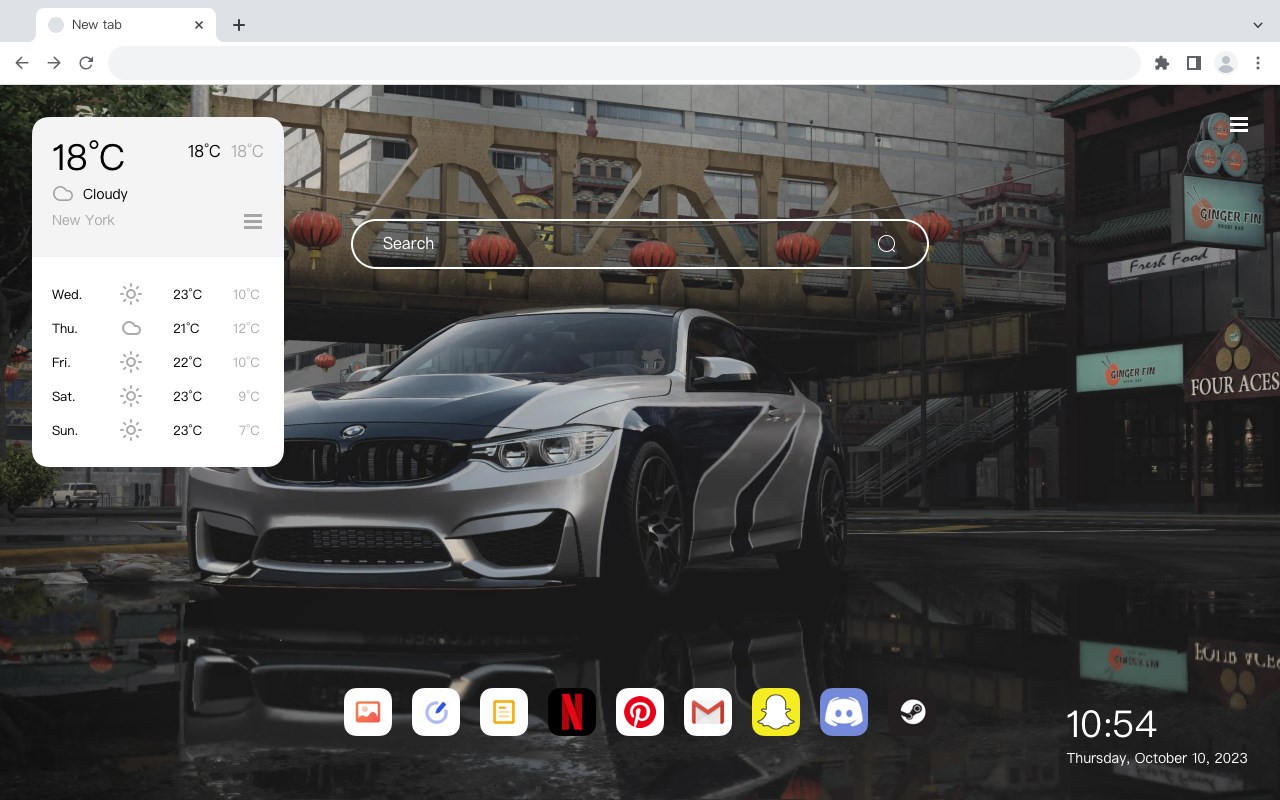Click the Cloudy condition label
Screen dimensions: 1280x800
coord(105,194)
